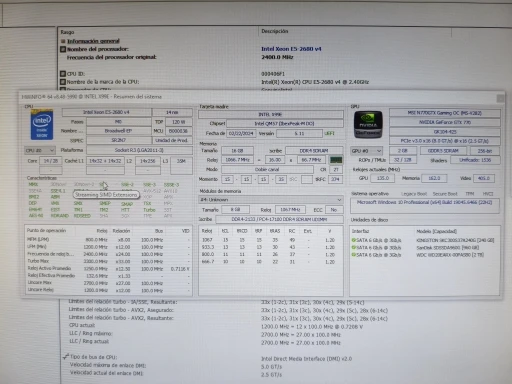512x384 pixels.
Task: Click the 'Legacy Boot' indicator label
Action: pos(414,194)
